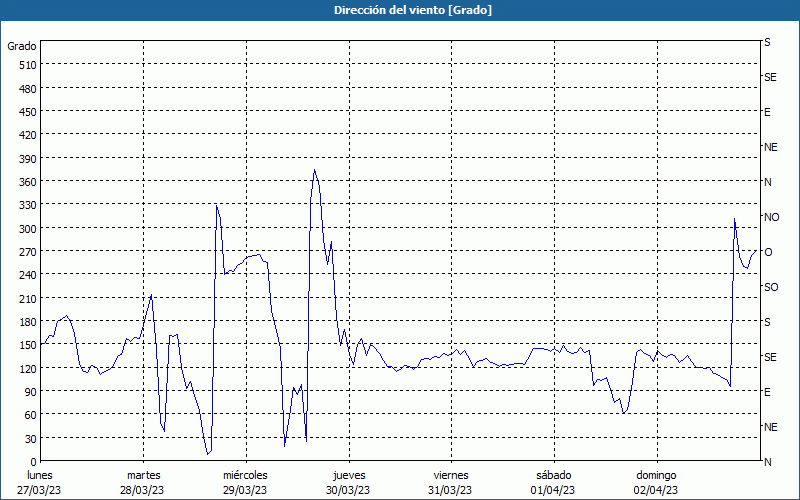Click the chart title 'Dirección del viento [Grado]'
The image size is (800, 500).
click(x=413, y=10)
